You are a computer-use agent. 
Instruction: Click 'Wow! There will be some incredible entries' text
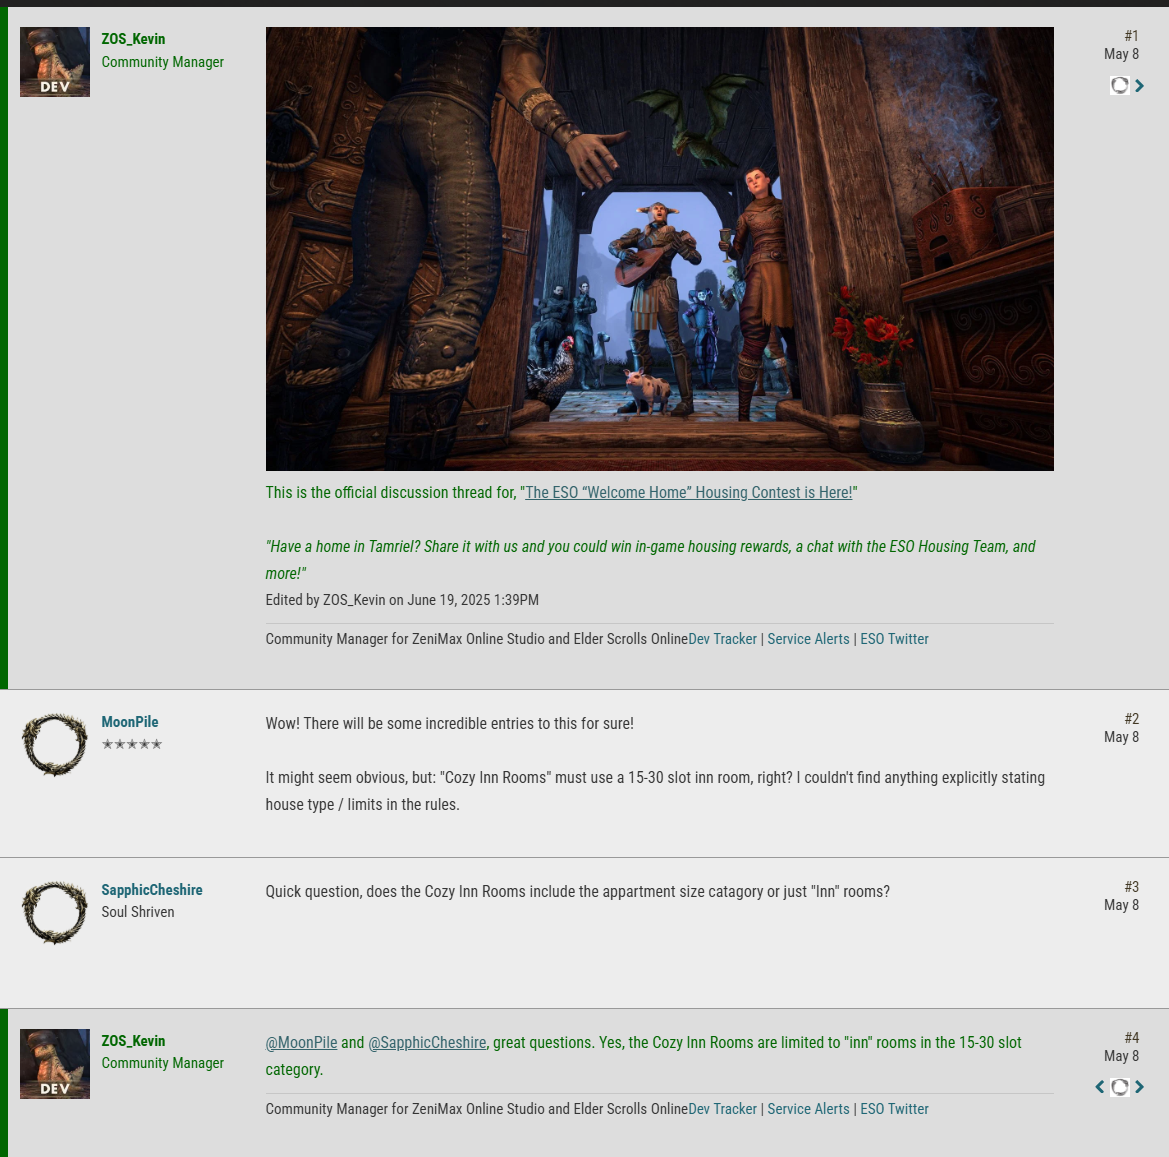tap(450, 724)
